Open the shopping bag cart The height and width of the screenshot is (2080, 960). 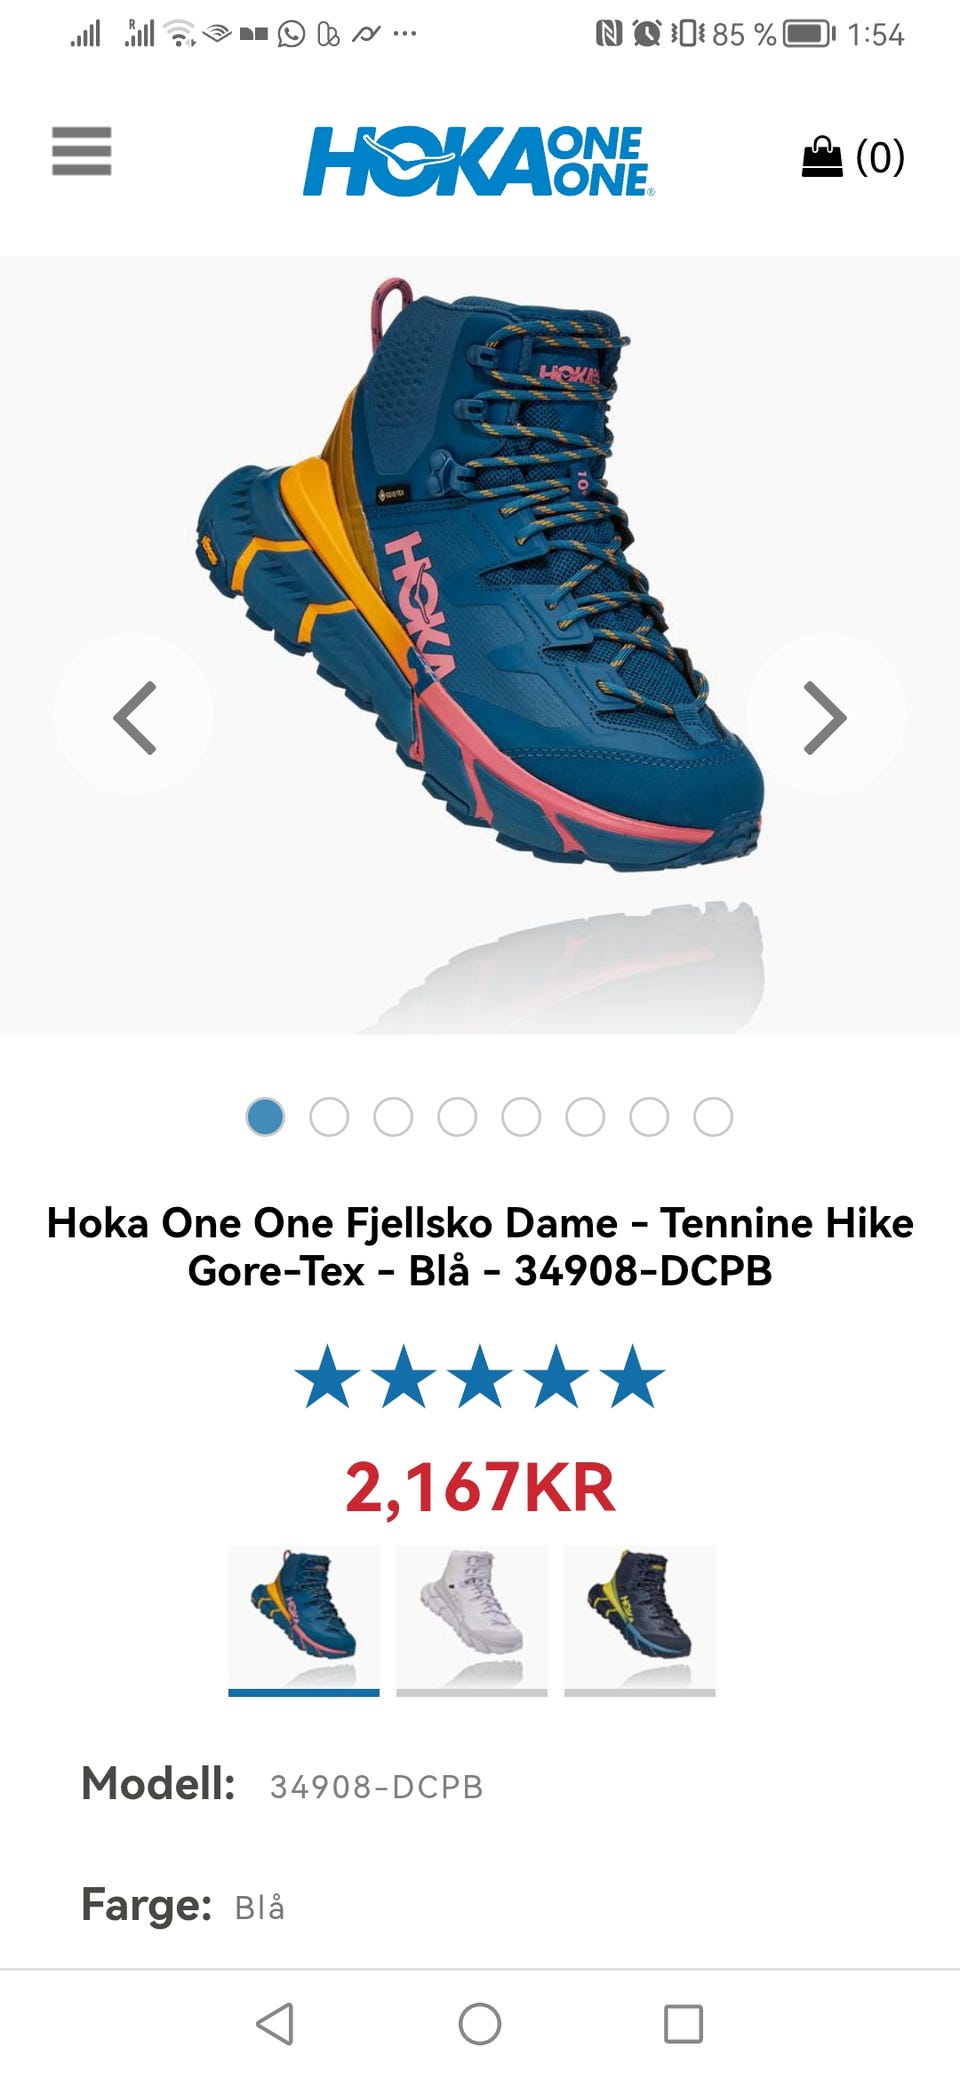click(x=853, y=157)
